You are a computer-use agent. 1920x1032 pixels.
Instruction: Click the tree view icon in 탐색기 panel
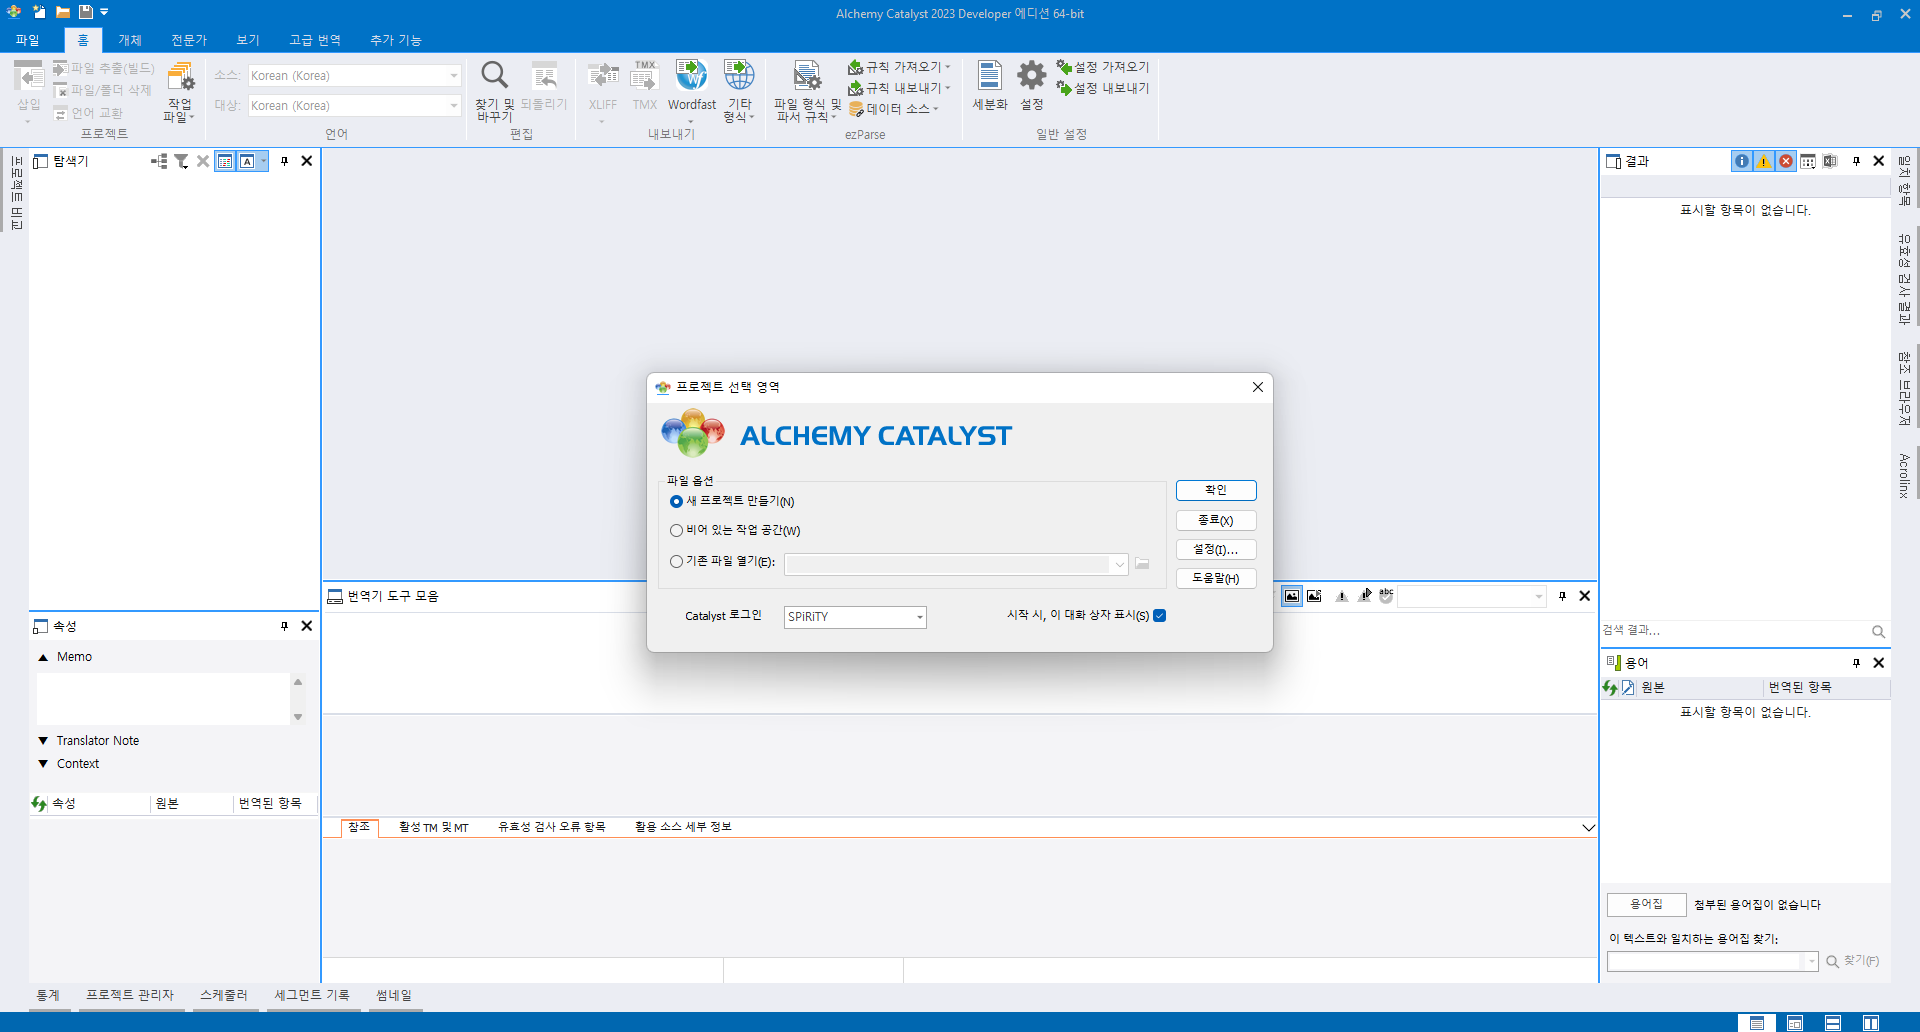click(x=159, y=161)
